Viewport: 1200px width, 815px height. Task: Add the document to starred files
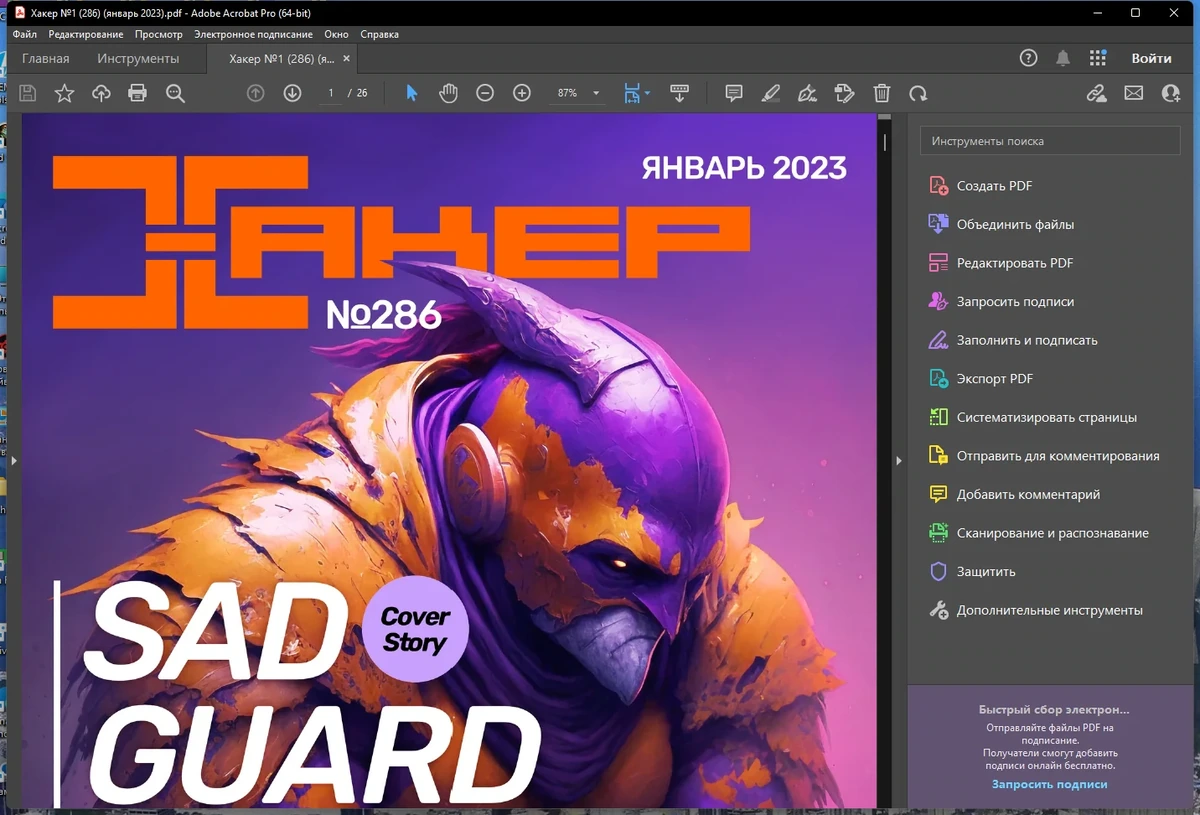pyautogui.click(x=64, y=93)
